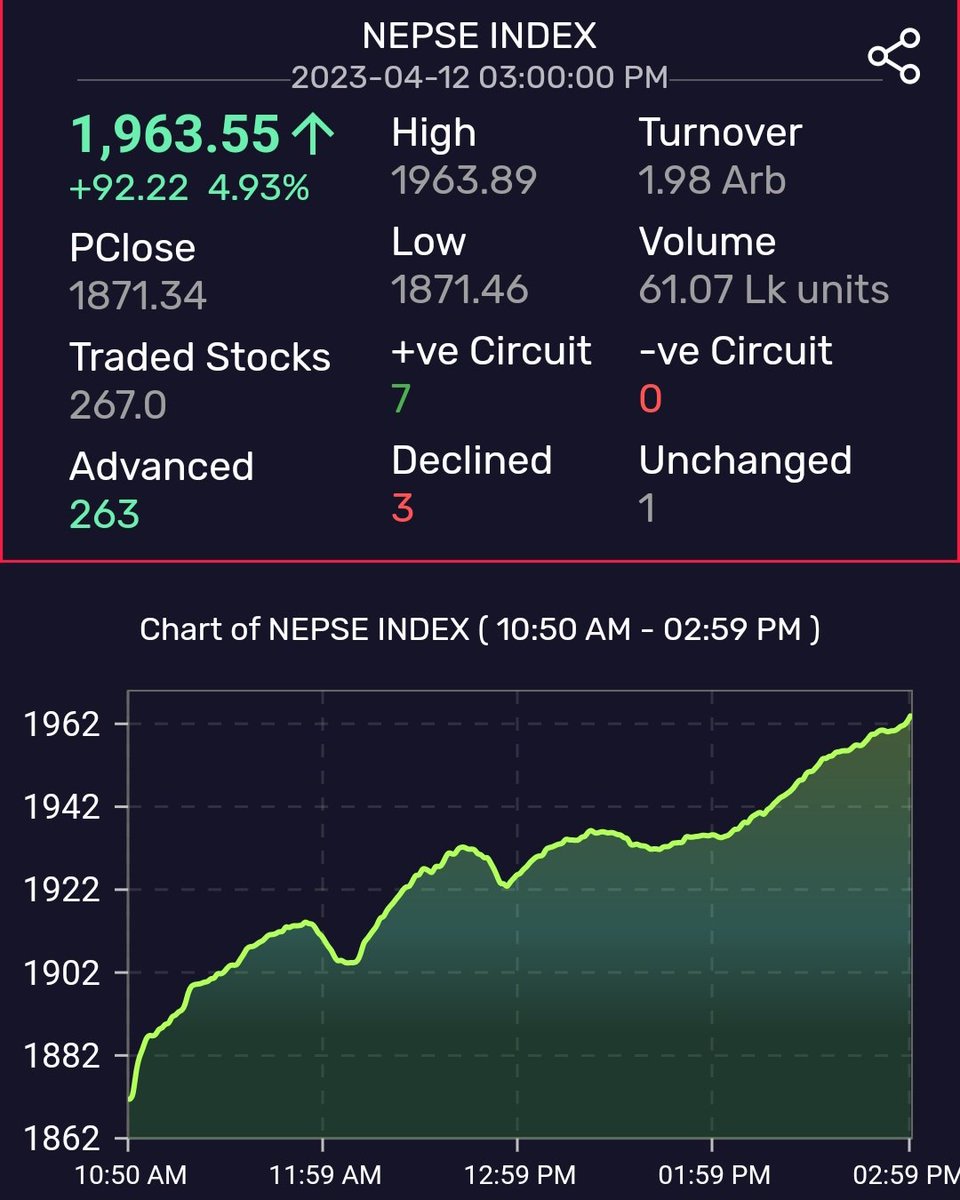This screenshot has width=960, height=1200.
Task: Click the Chart of NEPSE INDEX heading
Action: 479,629
